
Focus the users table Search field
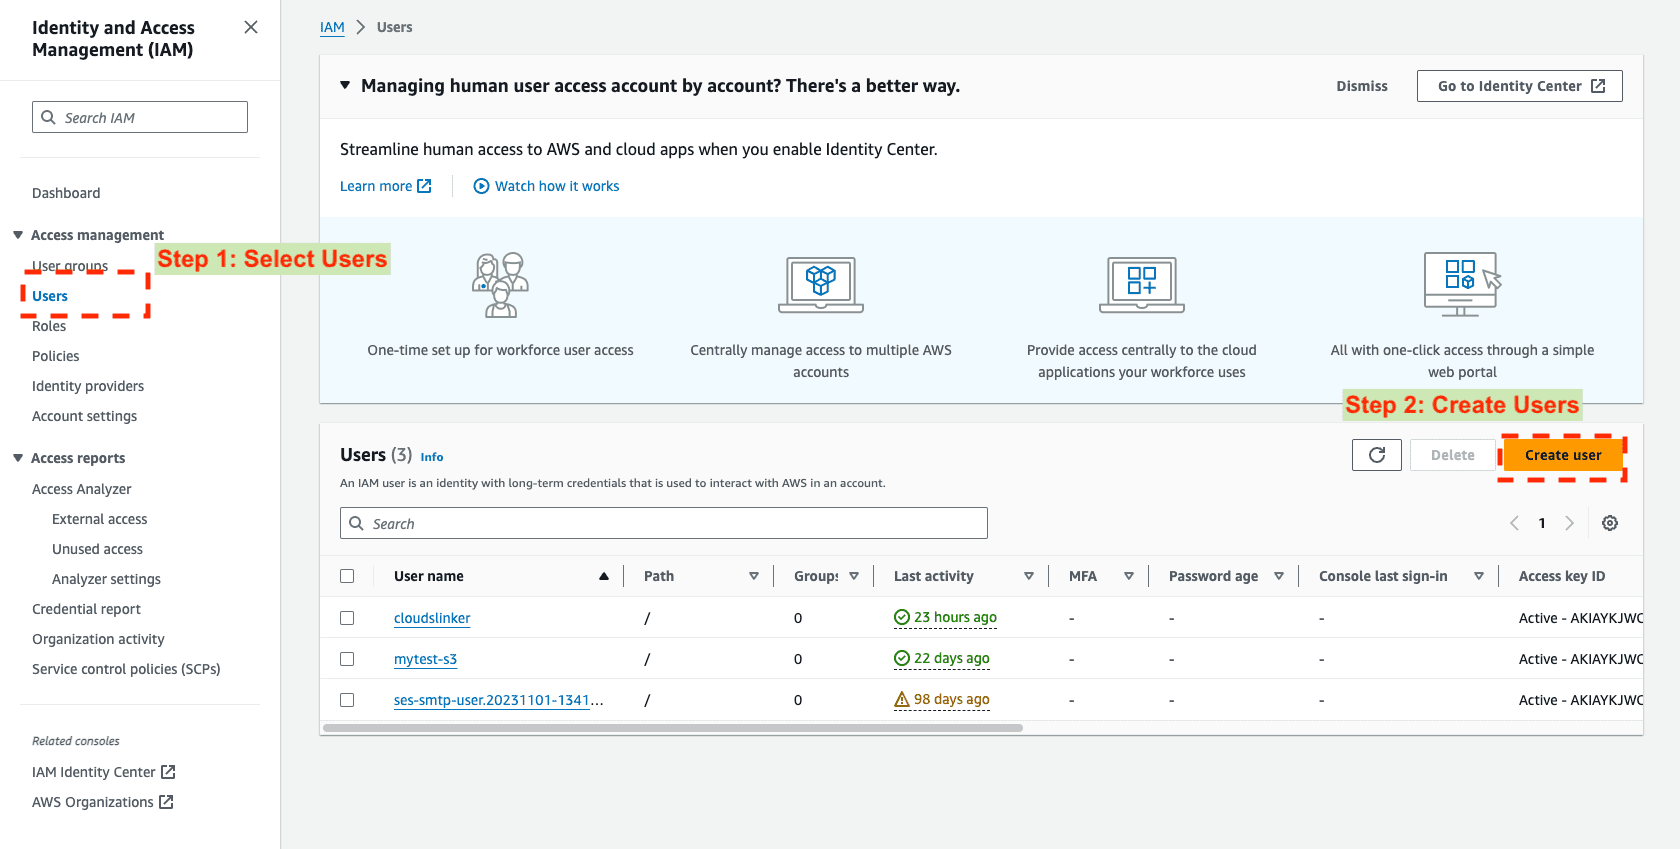coord(664,523)
